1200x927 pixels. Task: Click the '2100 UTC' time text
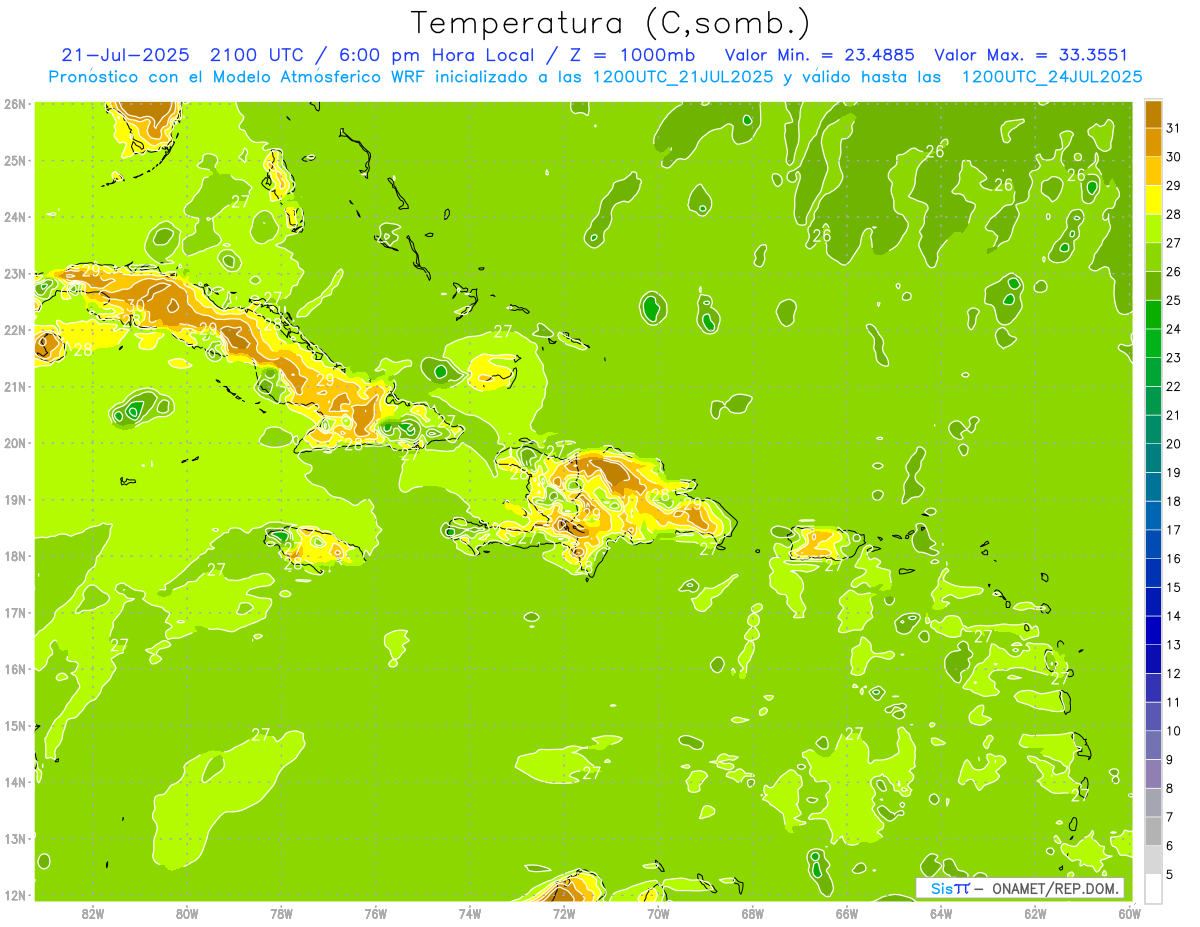click(256, 55)
